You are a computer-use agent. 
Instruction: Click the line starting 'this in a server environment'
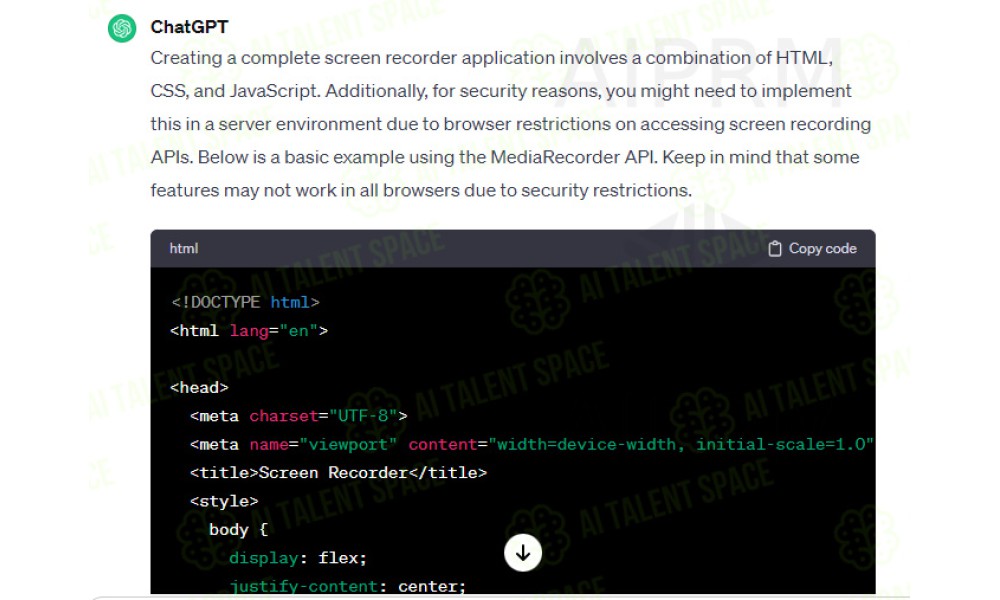(x=511, y=124)
